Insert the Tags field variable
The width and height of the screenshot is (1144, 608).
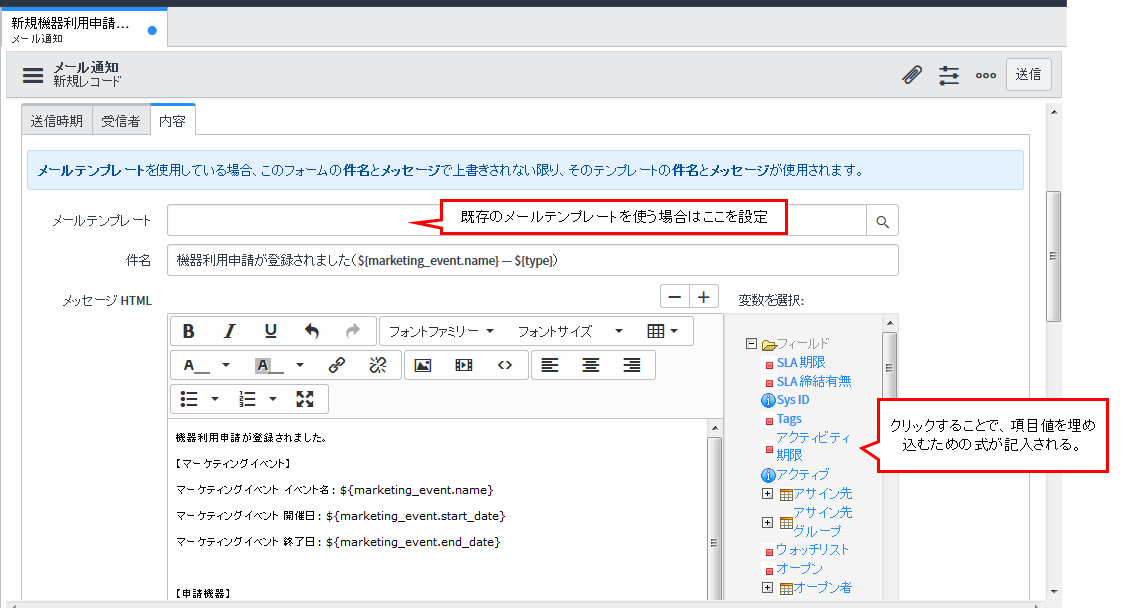[x=789, y=419]
